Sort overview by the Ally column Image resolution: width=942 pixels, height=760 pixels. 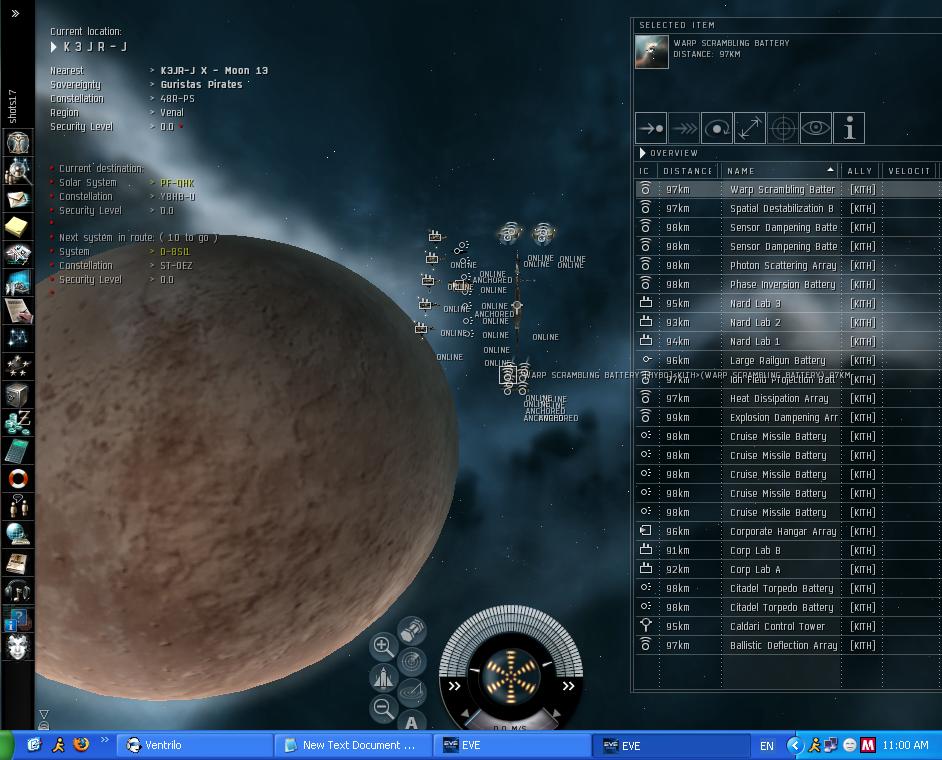click(860, 171)
